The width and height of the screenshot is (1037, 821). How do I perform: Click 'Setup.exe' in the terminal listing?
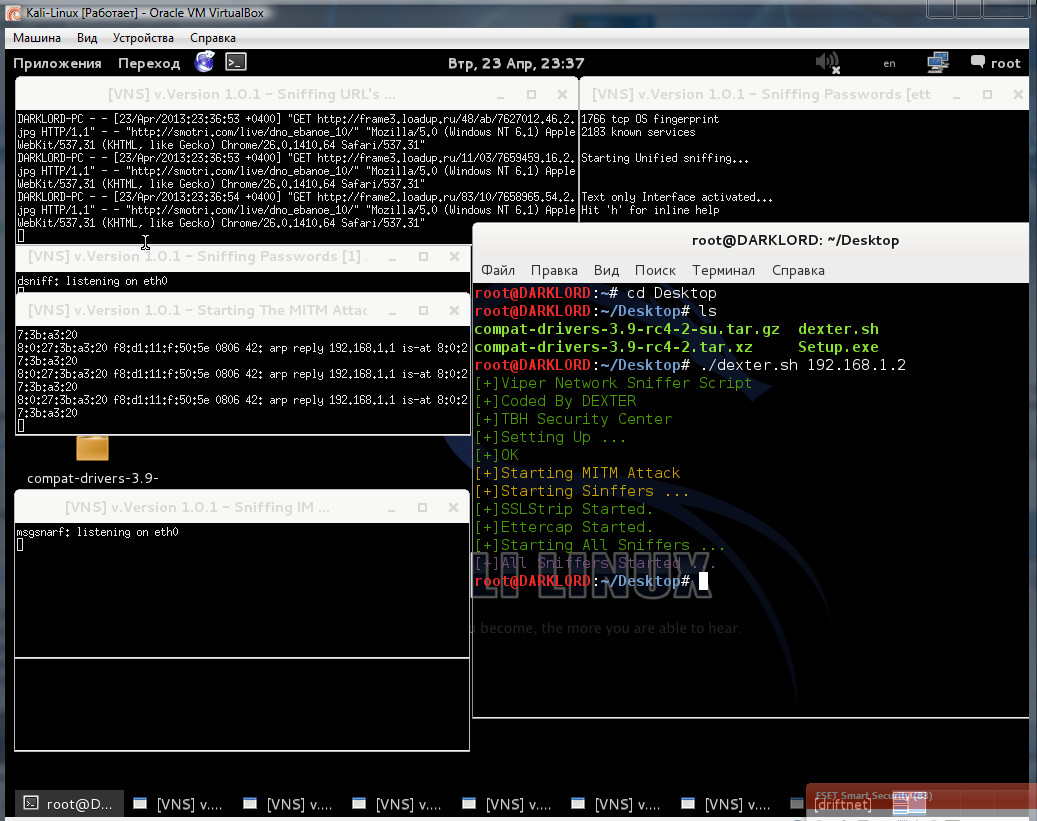[x=838, y=347]
